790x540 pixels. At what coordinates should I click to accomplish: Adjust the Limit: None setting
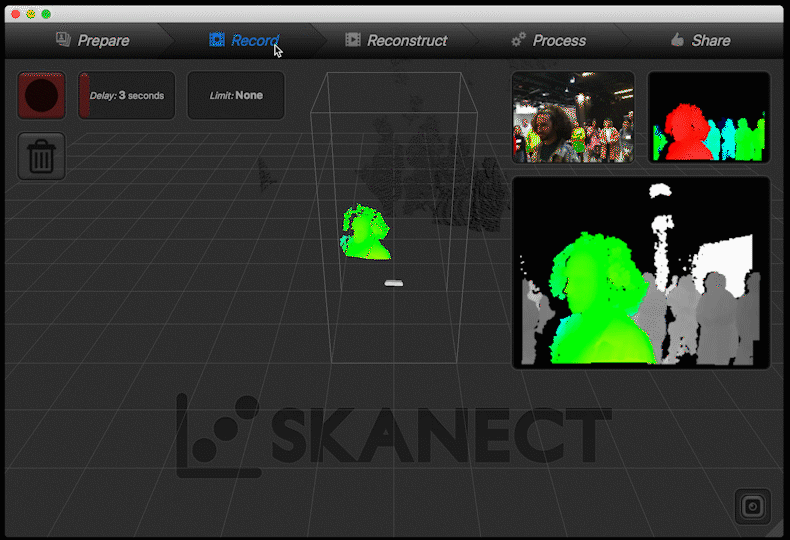[x=236, y=95]
